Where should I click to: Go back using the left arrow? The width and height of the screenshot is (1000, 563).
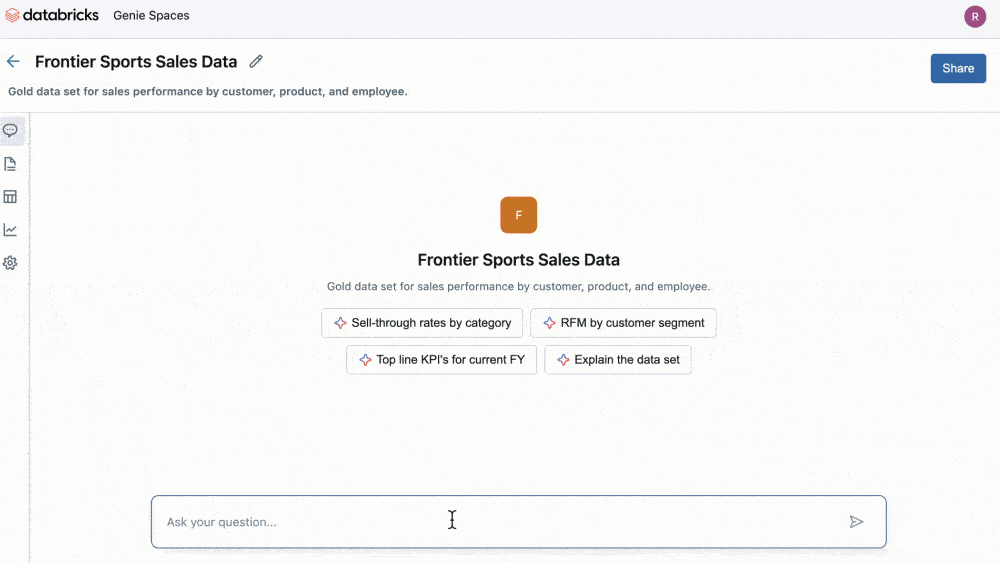[13, 62]
